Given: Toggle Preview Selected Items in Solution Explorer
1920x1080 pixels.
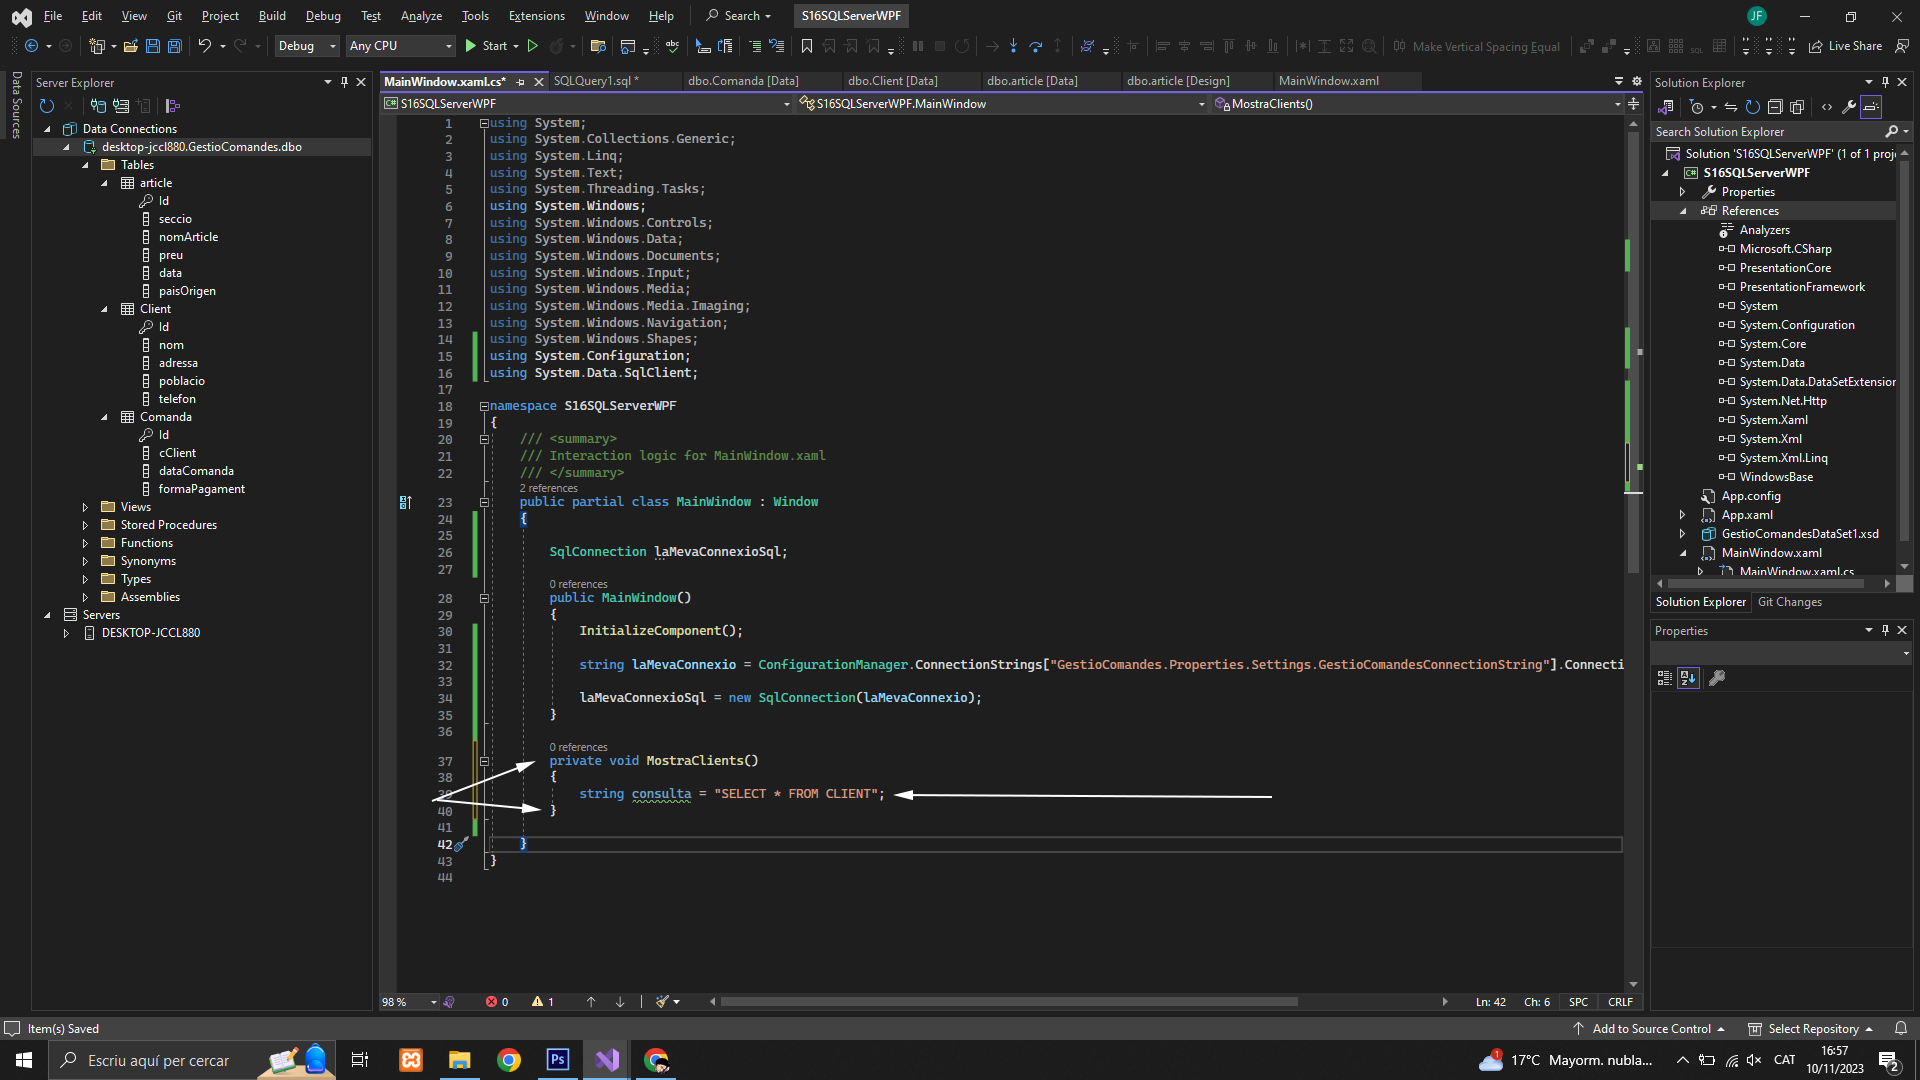Looking at the screenshot, I should (x=1871, y=107).
